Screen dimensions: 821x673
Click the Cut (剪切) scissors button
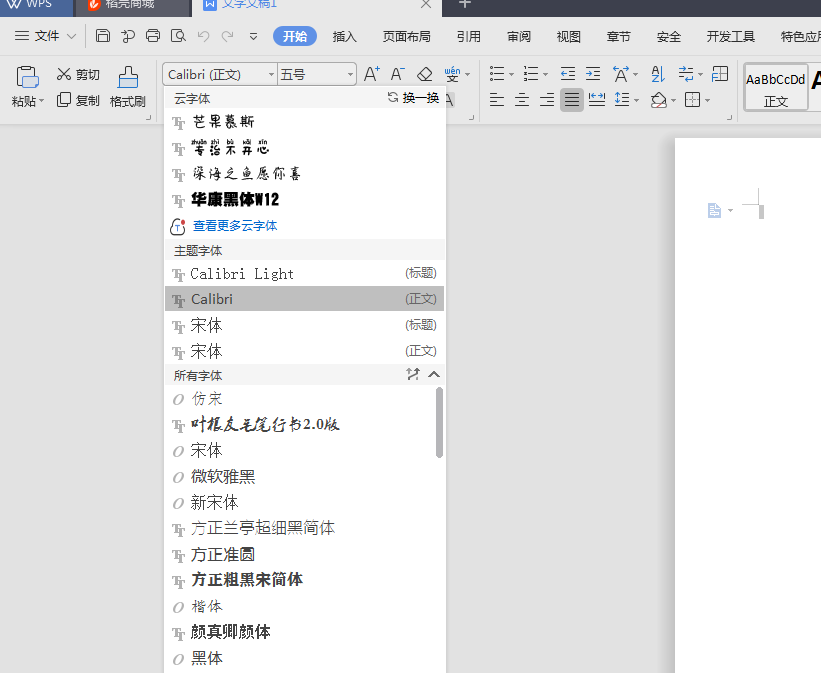pyautogui.click(x=78, y=74)
